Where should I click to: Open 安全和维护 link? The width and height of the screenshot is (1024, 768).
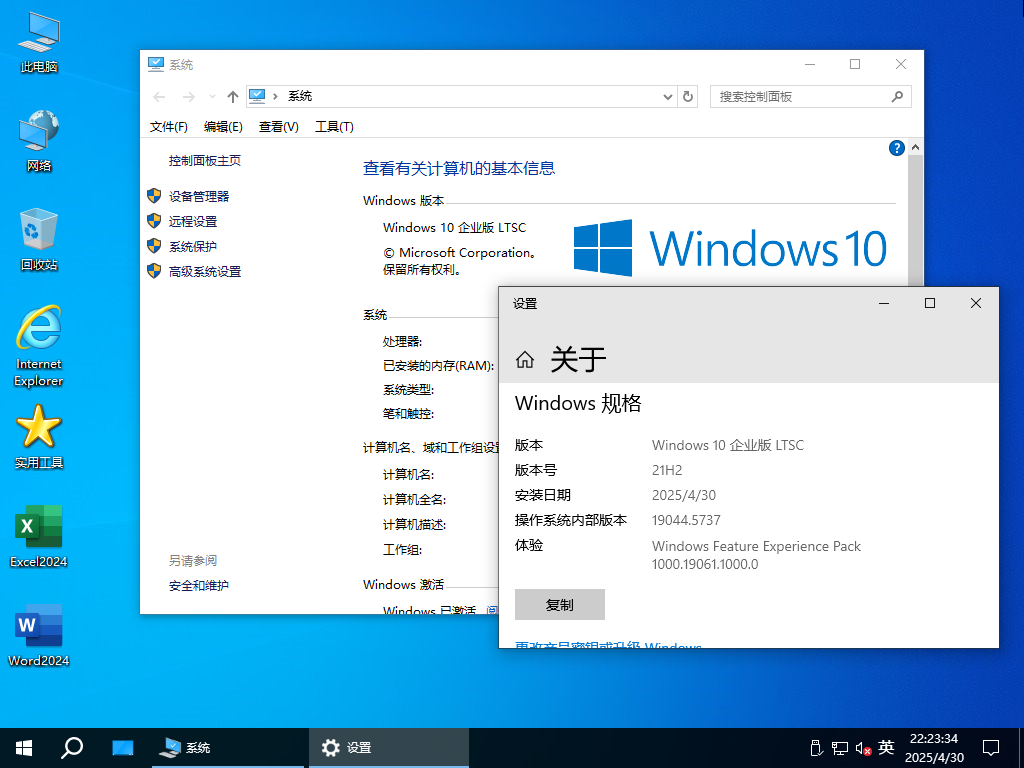click(199, 586)
